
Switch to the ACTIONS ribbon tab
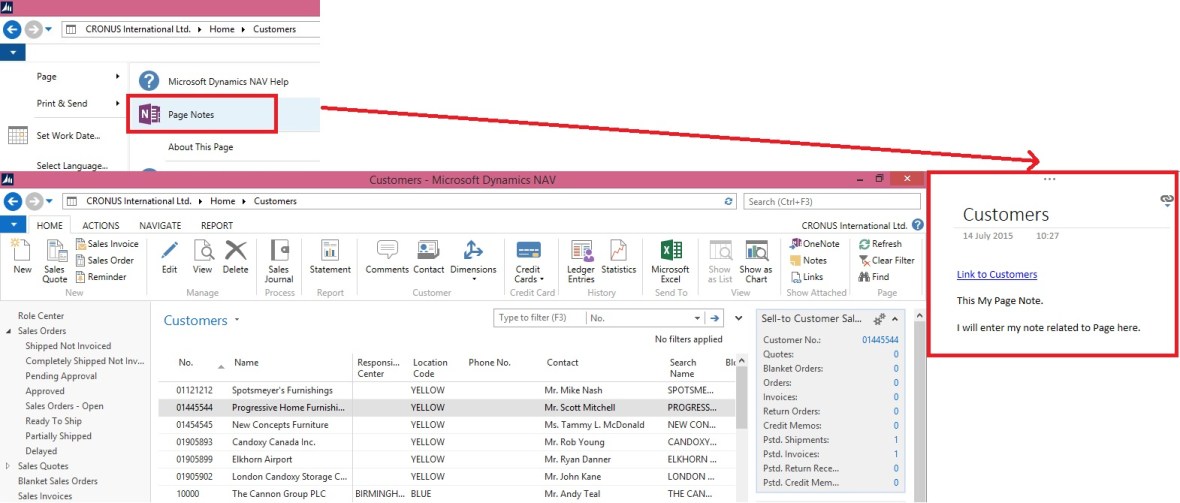(101, 225)
